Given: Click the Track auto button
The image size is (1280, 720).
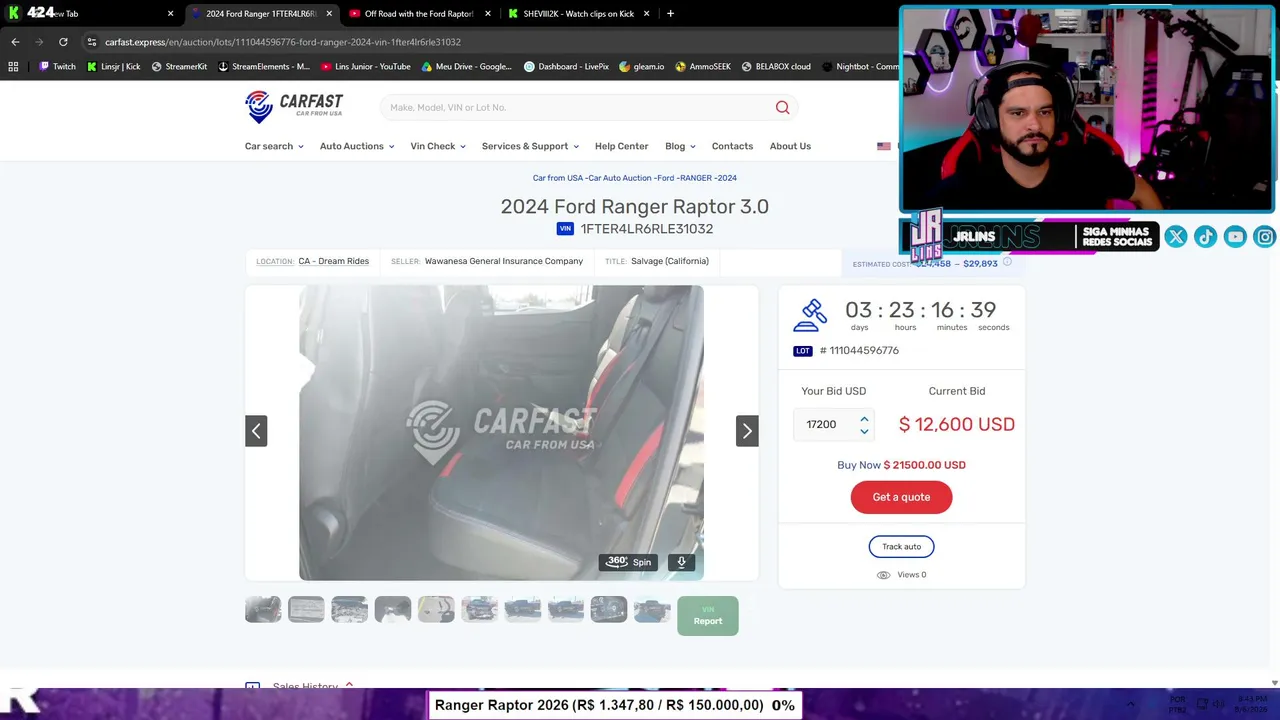Looking at the screenshot, I should pos(901,546).
